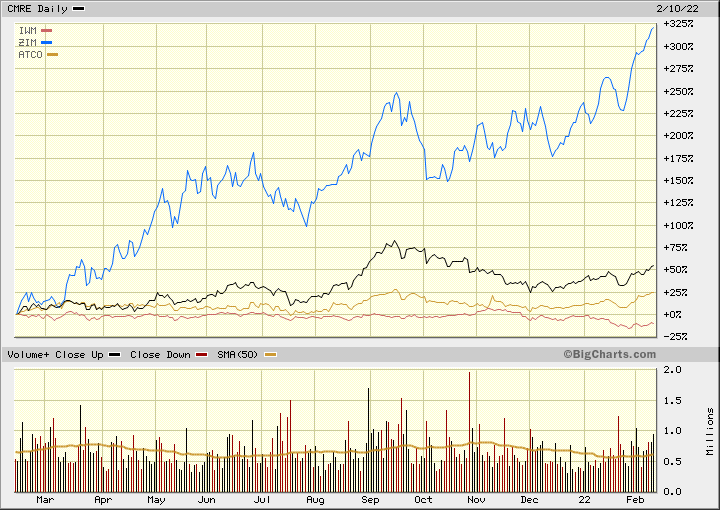Screen dimensions: 720x510
Task: Click the +0% y-axis label
Action: (x=675, y=314)
